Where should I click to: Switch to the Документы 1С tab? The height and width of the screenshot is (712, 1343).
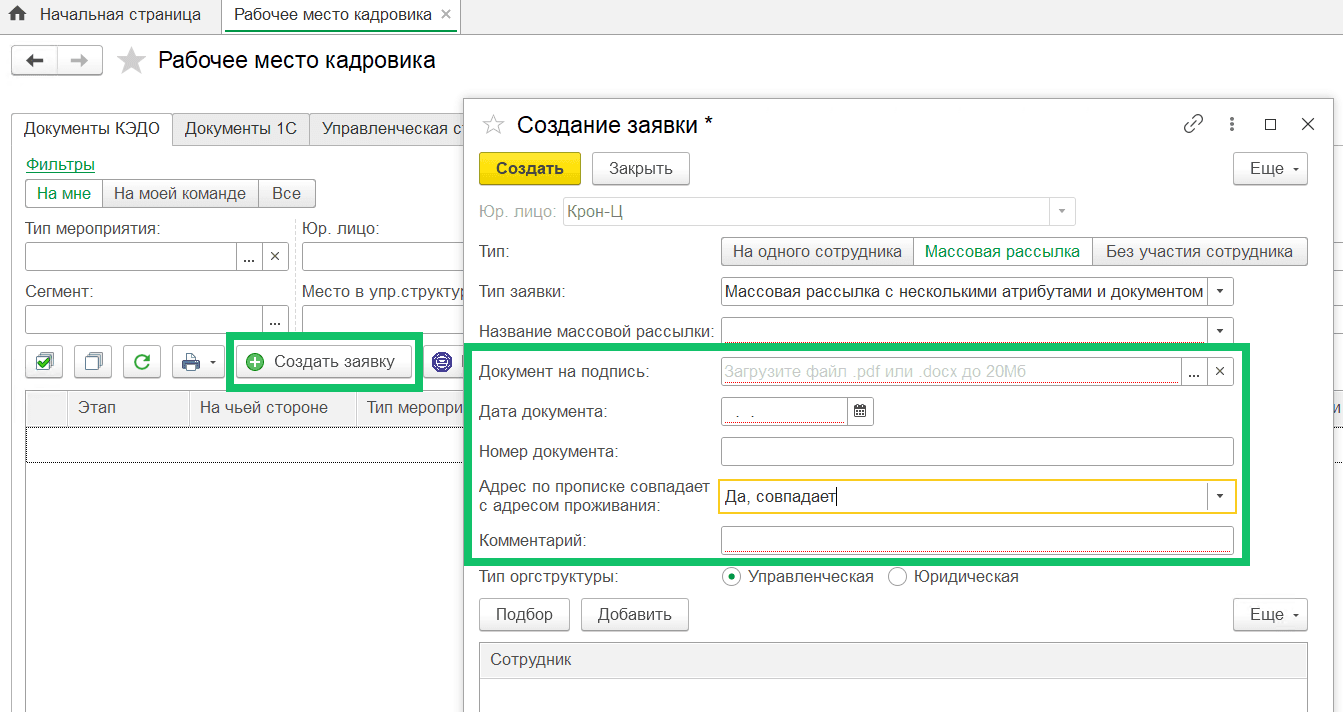240,129
